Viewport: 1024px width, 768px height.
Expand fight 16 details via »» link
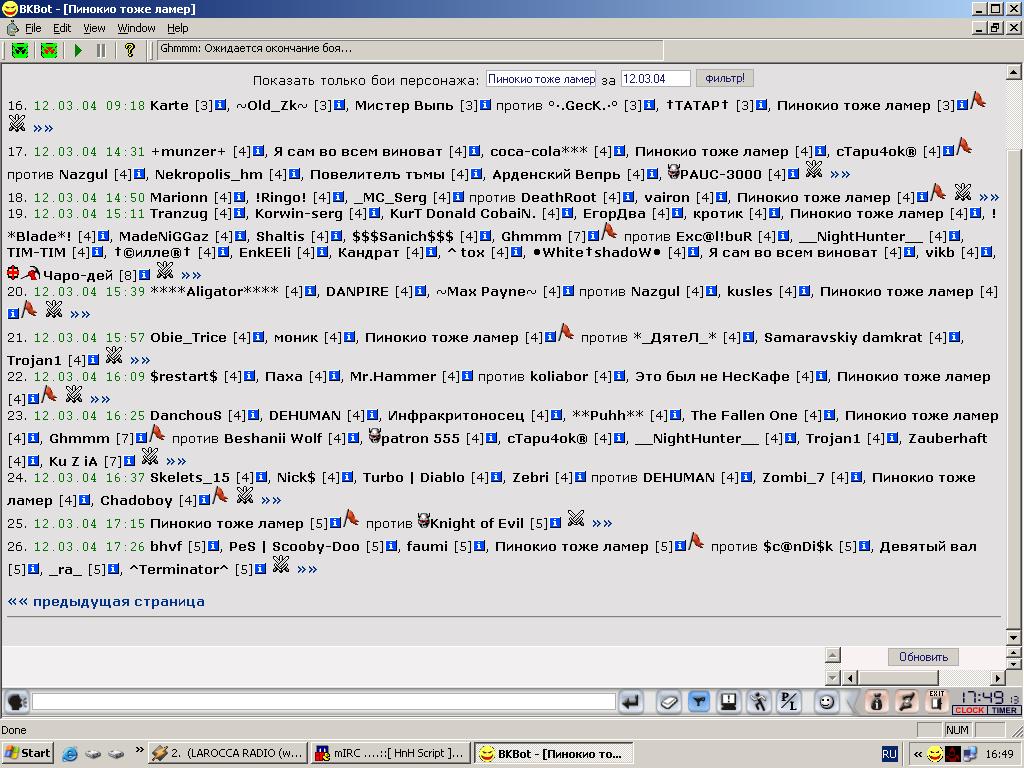click(x=43, y=128)
